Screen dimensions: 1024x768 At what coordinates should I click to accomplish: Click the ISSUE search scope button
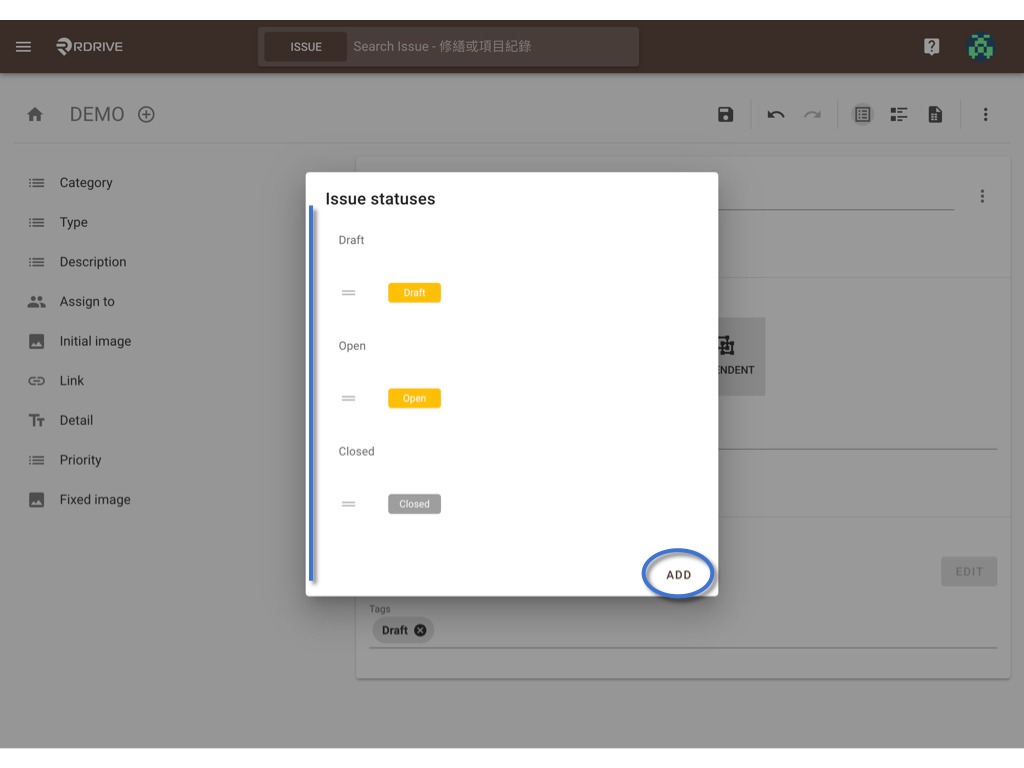click(306, 47)
